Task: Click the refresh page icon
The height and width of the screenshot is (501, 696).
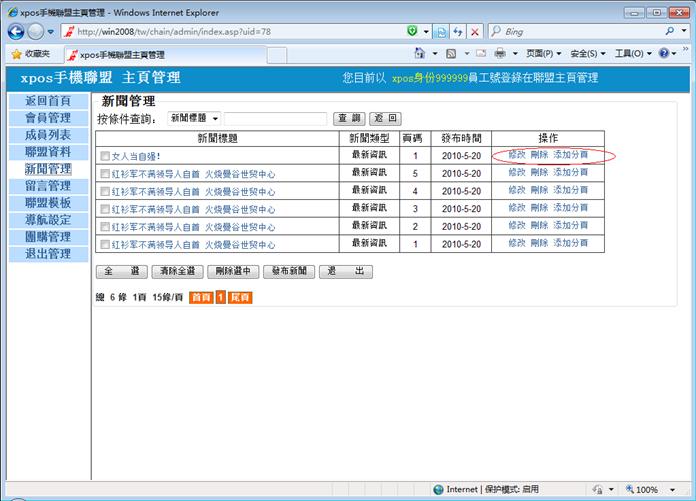Action: (459, 32)
